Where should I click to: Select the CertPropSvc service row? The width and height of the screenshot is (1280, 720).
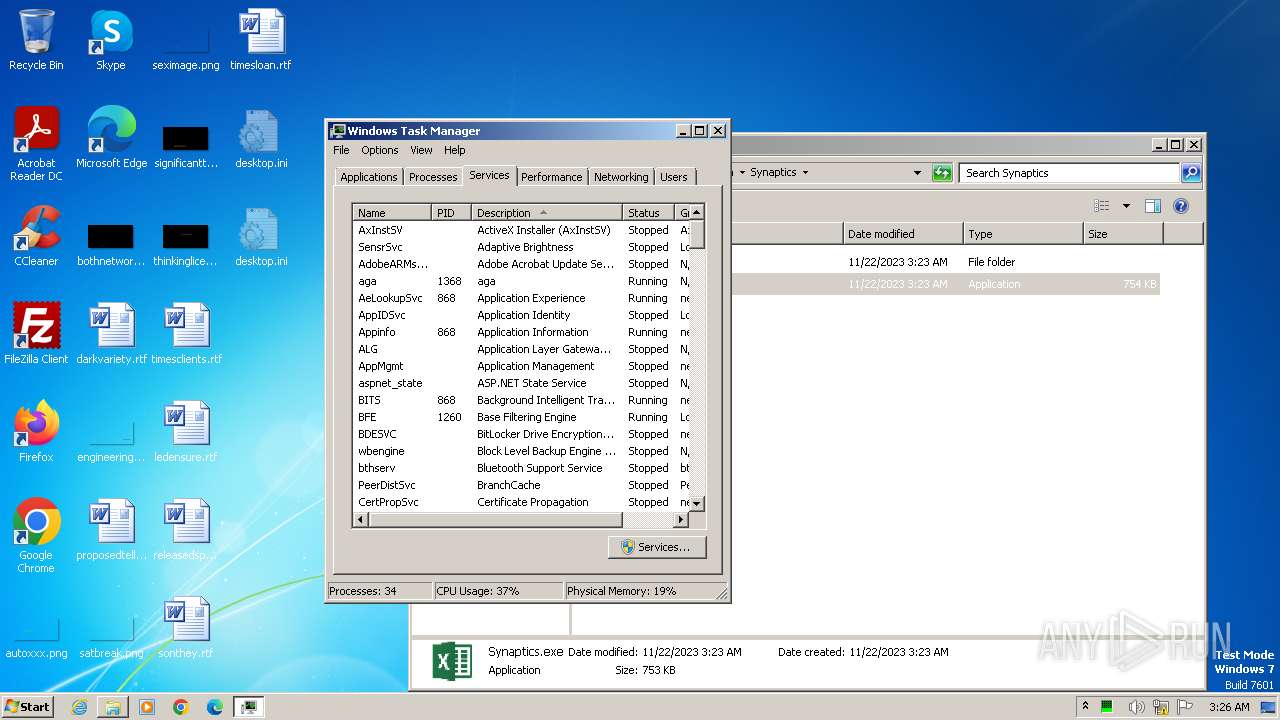[x=521, y=502]
